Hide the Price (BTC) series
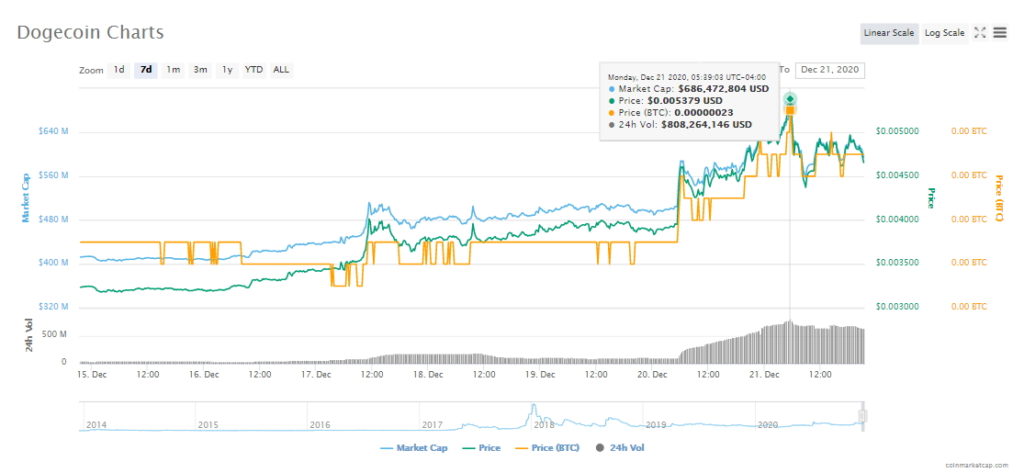The width and height of the screenshot is (1024, 473). point(548,448)
